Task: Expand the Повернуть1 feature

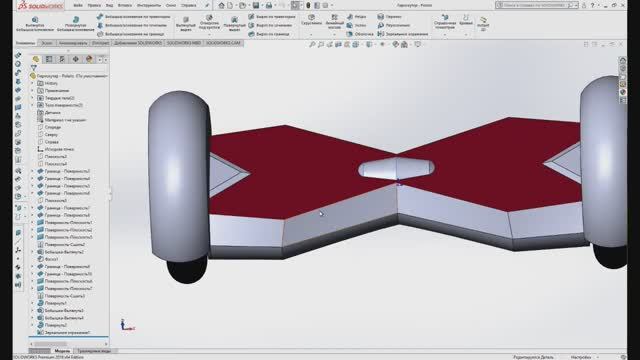Action: tap(33, 303)
